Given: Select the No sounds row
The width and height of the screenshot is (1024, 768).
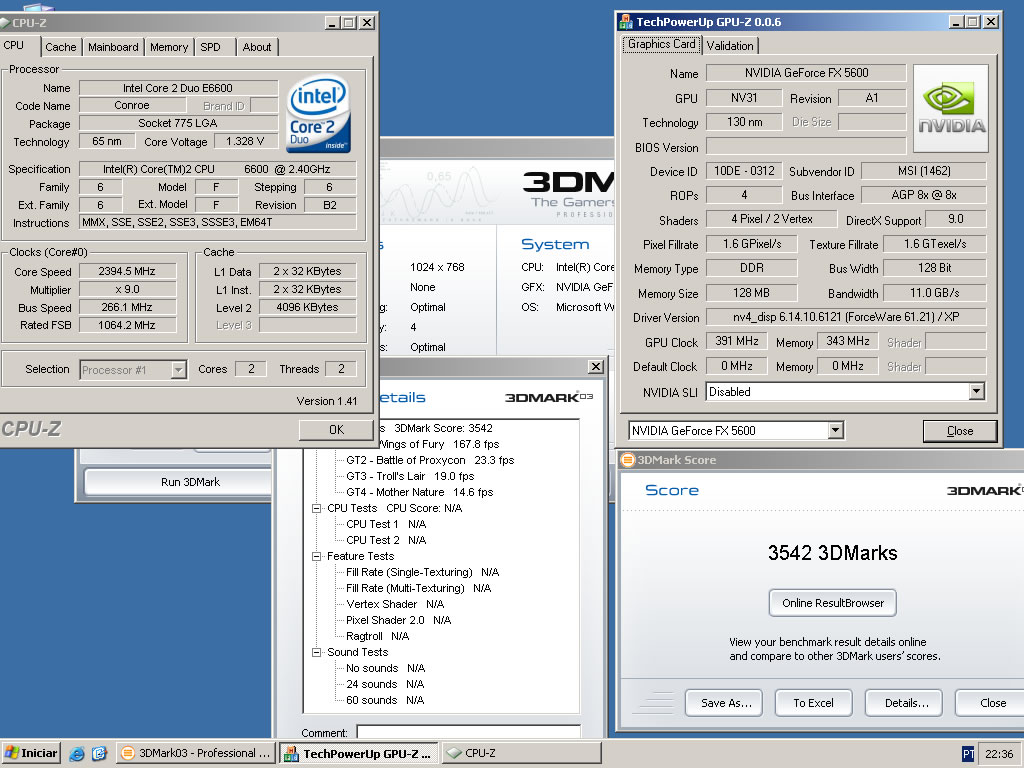Looking at the screenshot, I should [x=385, y=669].
